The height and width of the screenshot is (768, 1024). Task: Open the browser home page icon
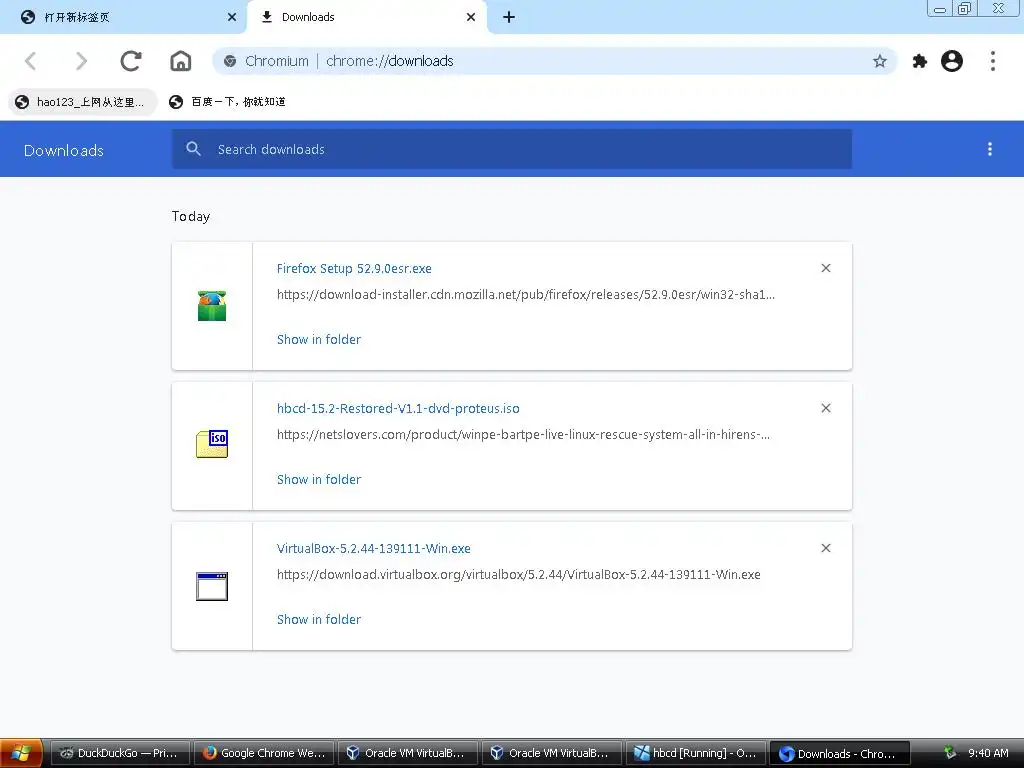coord(181,61)
